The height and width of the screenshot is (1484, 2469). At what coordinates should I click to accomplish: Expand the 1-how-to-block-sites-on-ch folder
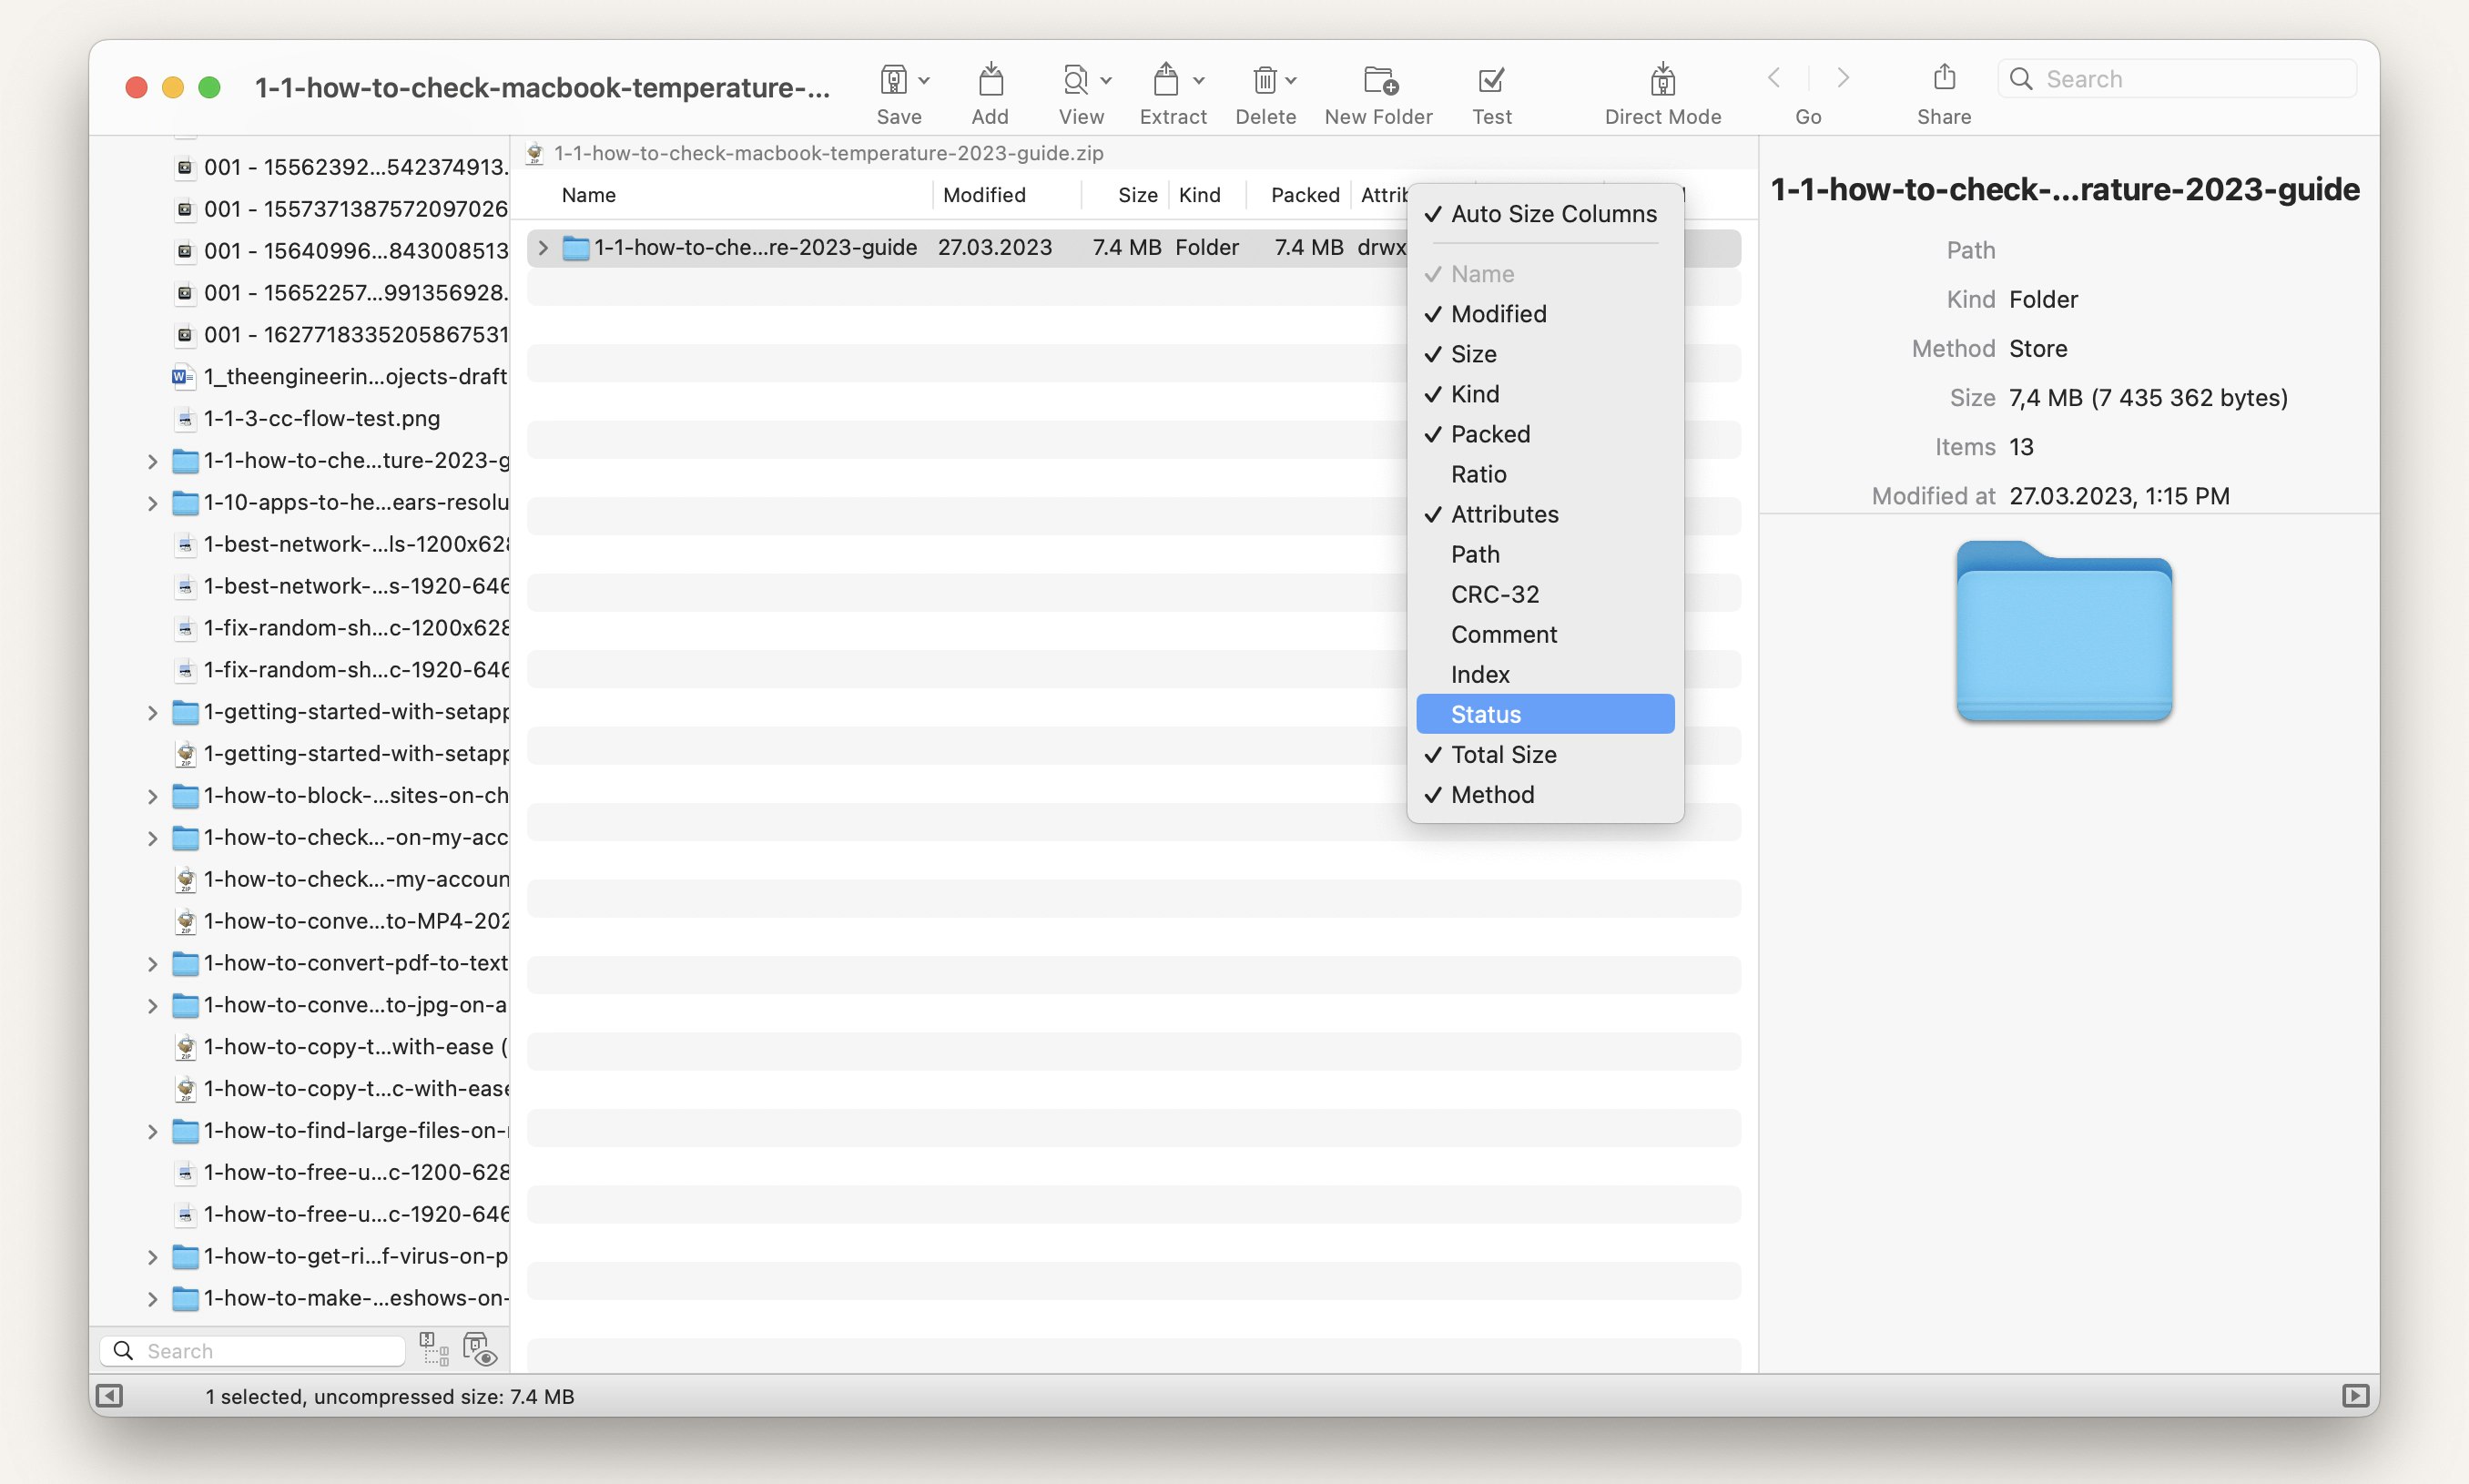[152, 794]
